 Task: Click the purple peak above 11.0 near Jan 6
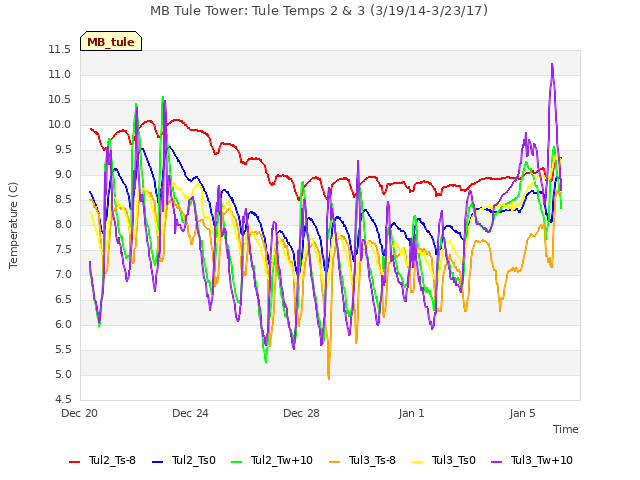click(552, 64)
